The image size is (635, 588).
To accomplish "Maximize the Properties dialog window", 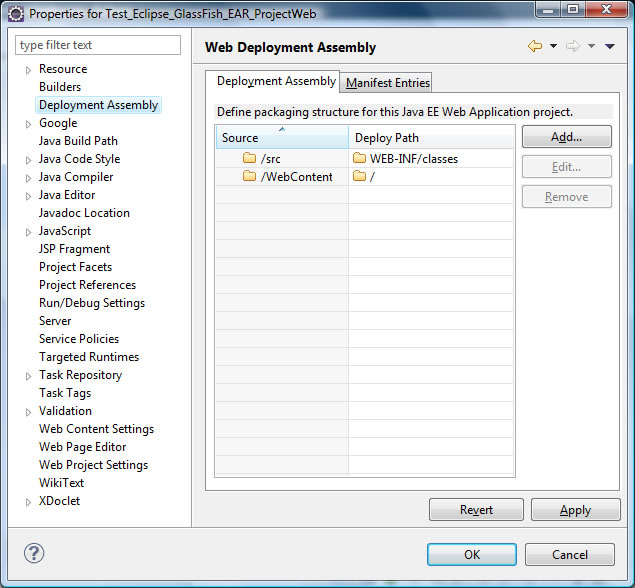I will point(573,9).
